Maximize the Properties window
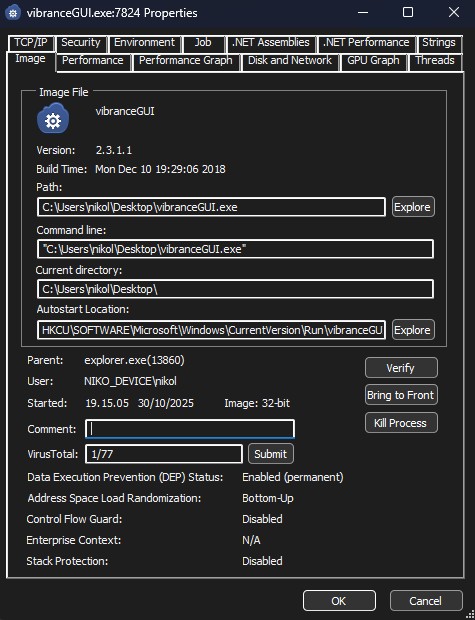The height and width of the screenshot is (620, 475). (x=408, y=12)
